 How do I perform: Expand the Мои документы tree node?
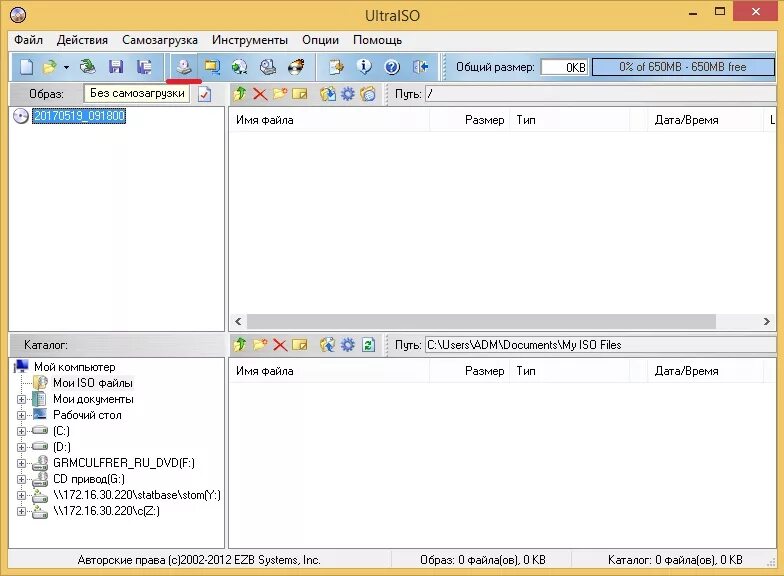(21, 400)
